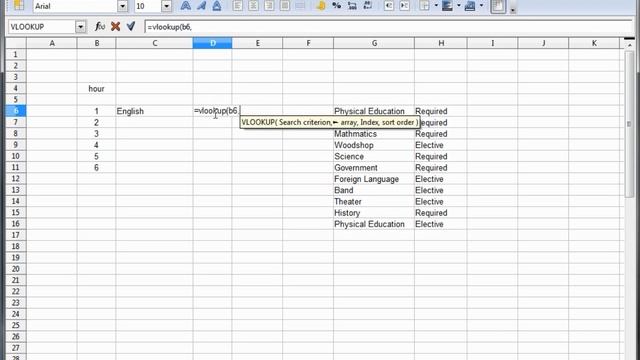The height and width of the screenshot is (360, 640).
Task: Click in the formula input line
Action: click(388, 27)
